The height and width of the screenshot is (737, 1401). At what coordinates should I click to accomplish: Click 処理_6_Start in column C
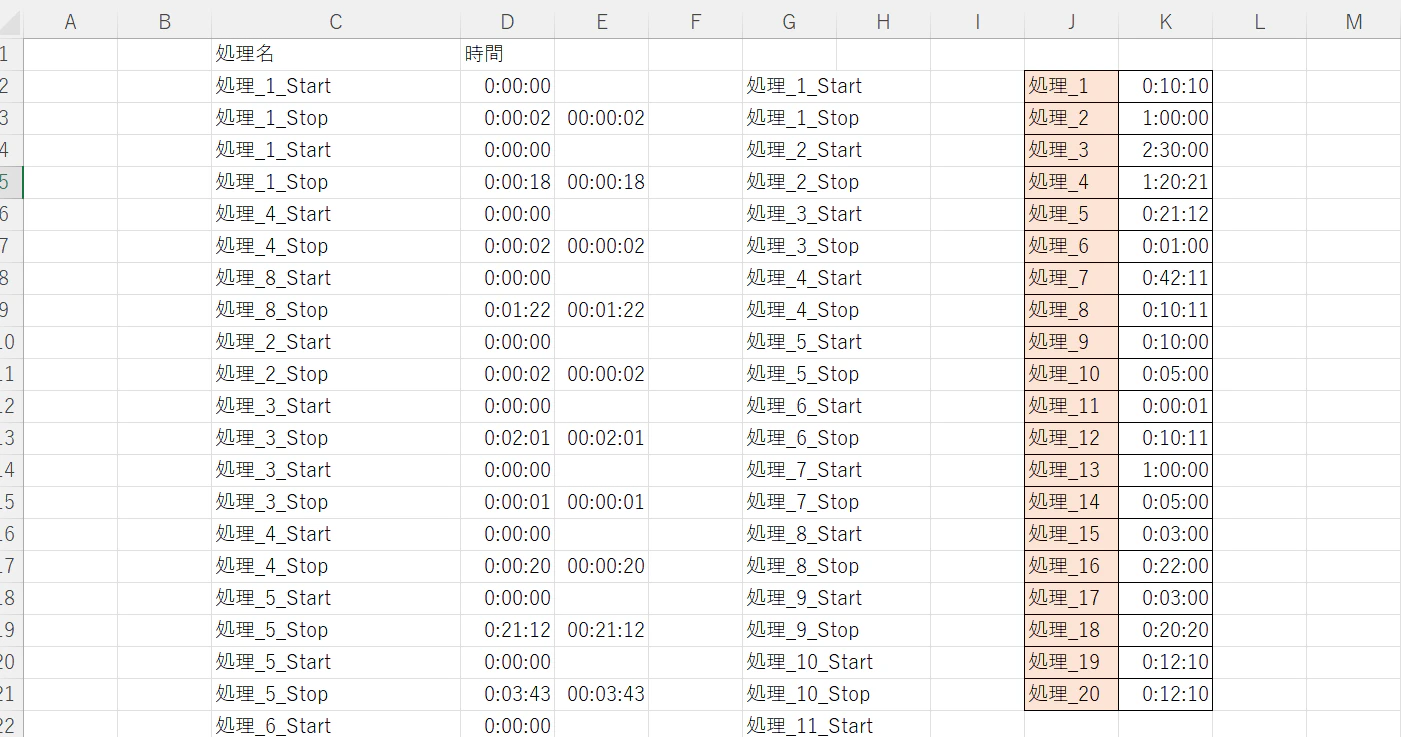(x=336, y=725)
